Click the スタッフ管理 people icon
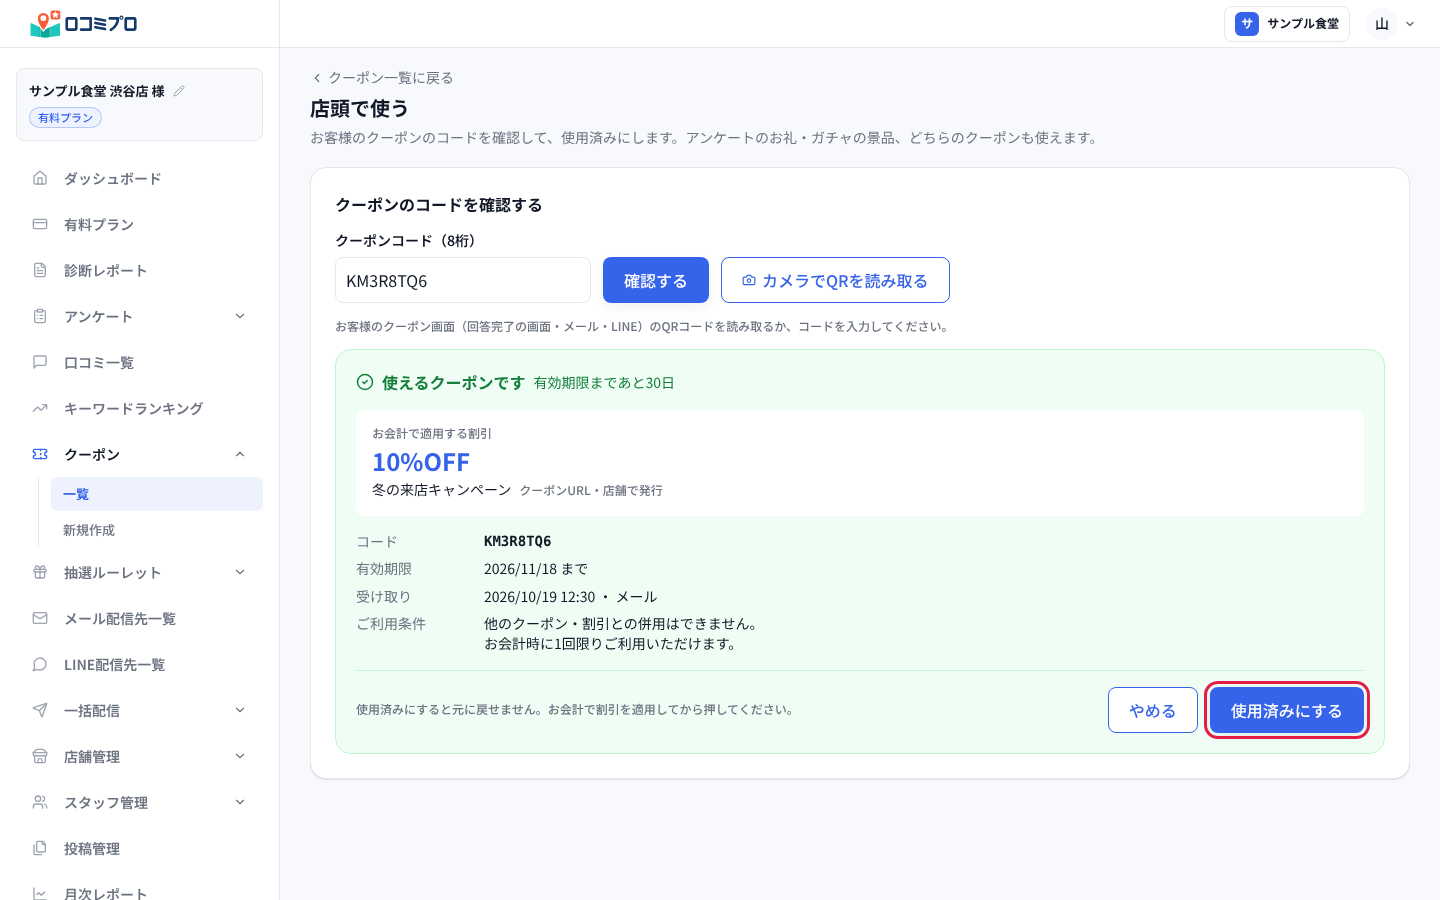1440x900 pixels. click(40, 802)
